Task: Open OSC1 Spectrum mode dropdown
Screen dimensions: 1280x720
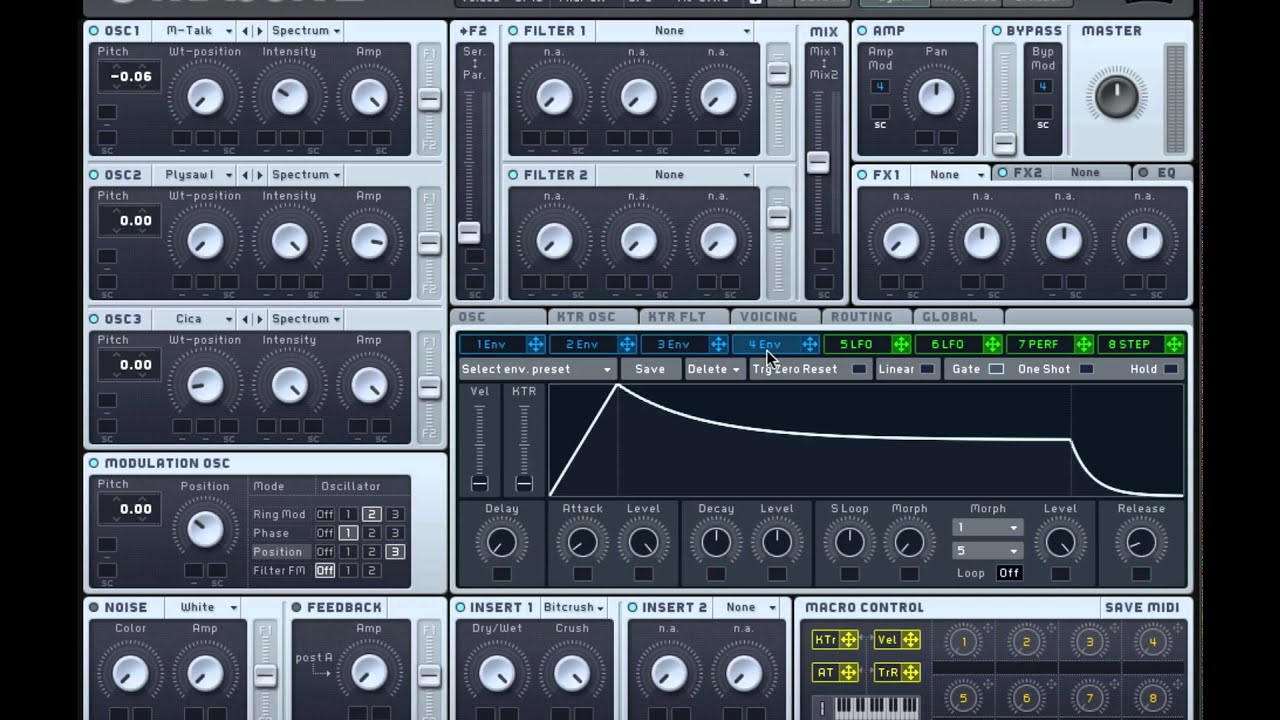Action: click(306, 31)
